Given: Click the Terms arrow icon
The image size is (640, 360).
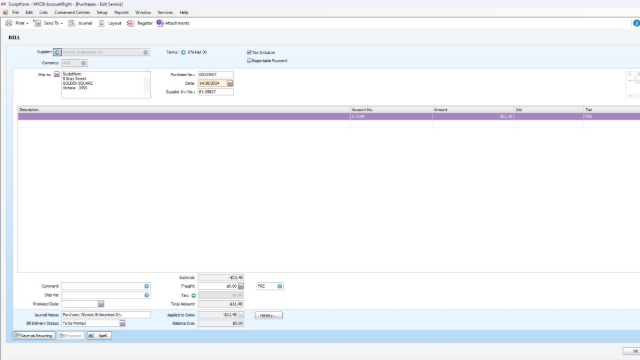Looking at the screenshot, I should (x=183, y=52).
